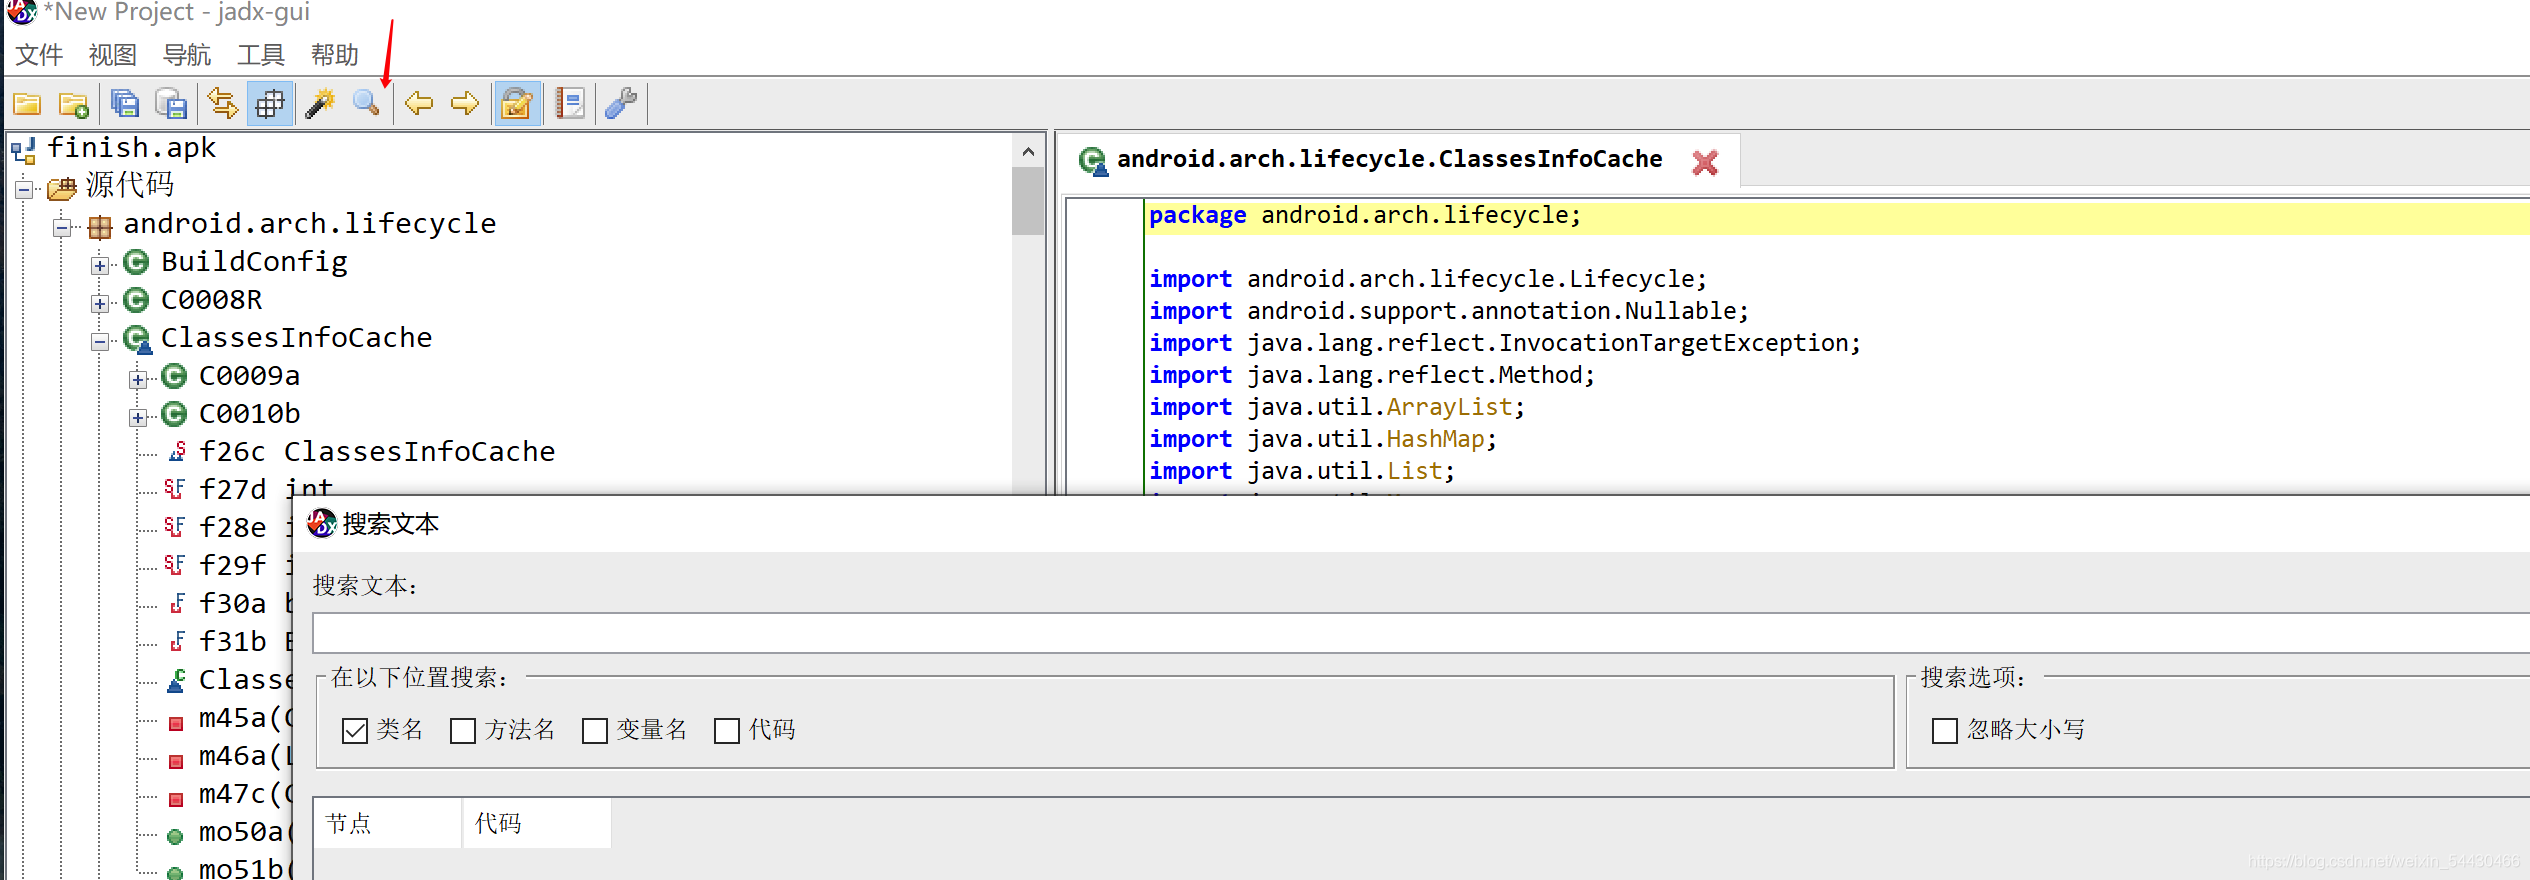The width and height of the screenshot is (2530, 880).
Task: Click the C0008R class icon
Action: (x=136, y=300)
